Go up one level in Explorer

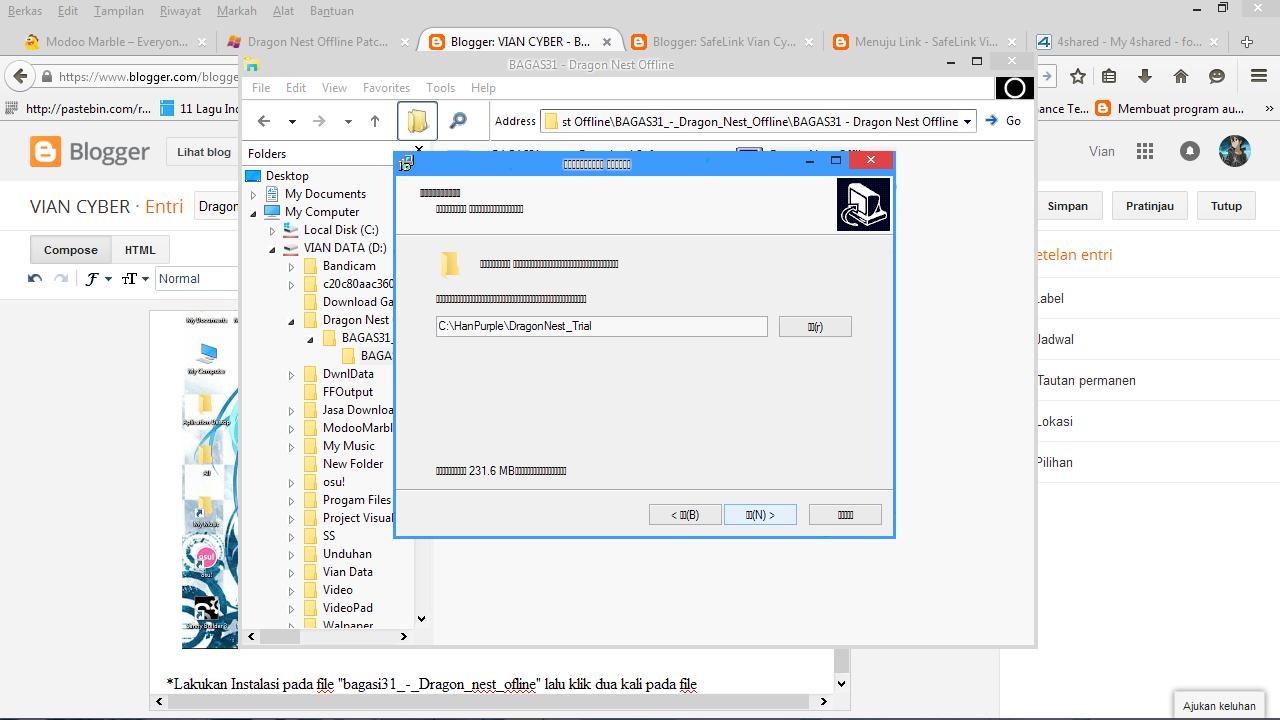pyautogui.click(x=375, y=121)
